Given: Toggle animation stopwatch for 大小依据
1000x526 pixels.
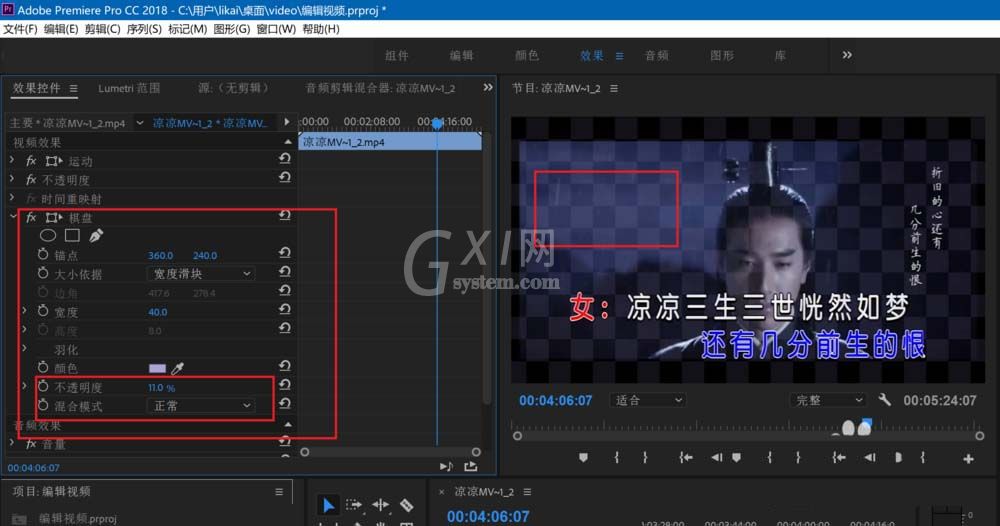Looking at the screenshot, I should (43, 273).
